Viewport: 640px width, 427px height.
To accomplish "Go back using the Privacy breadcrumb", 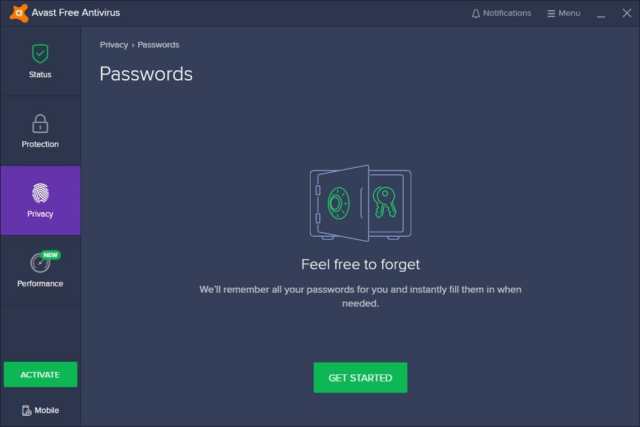I will [114, 45].
